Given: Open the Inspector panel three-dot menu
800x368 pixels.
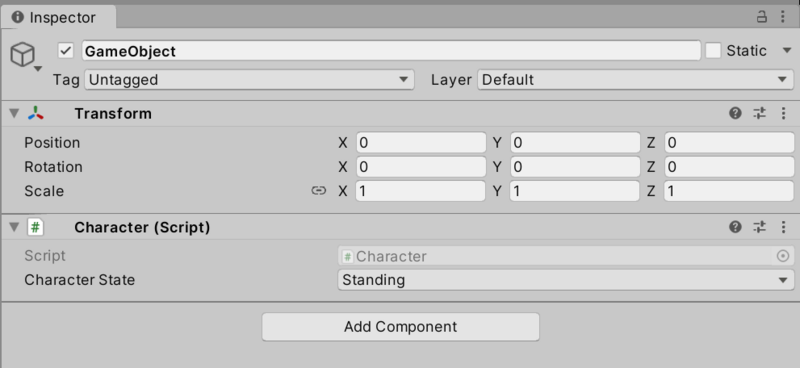Looking at the screenshot, I should 783,17.
